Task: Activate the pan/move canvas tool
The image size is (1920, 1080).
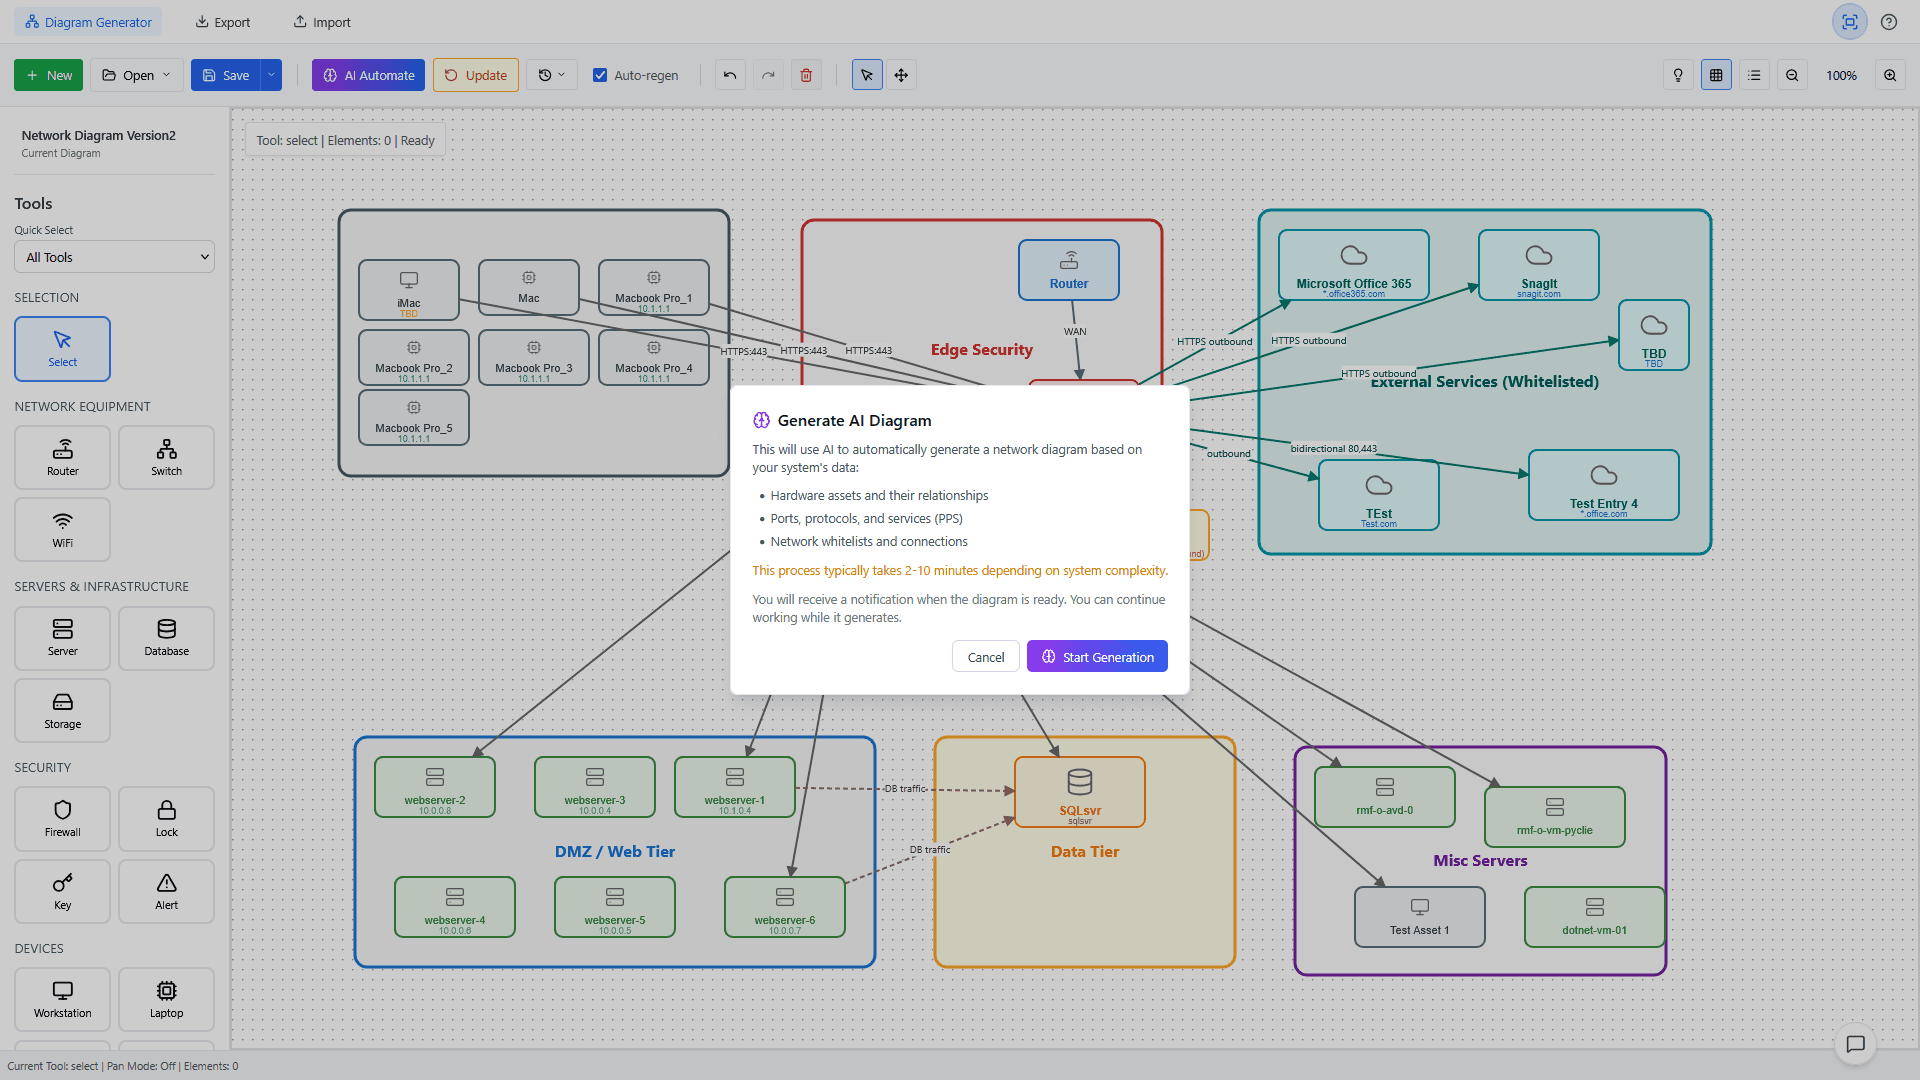Action: pyautogui.click(x=901, y=74)
